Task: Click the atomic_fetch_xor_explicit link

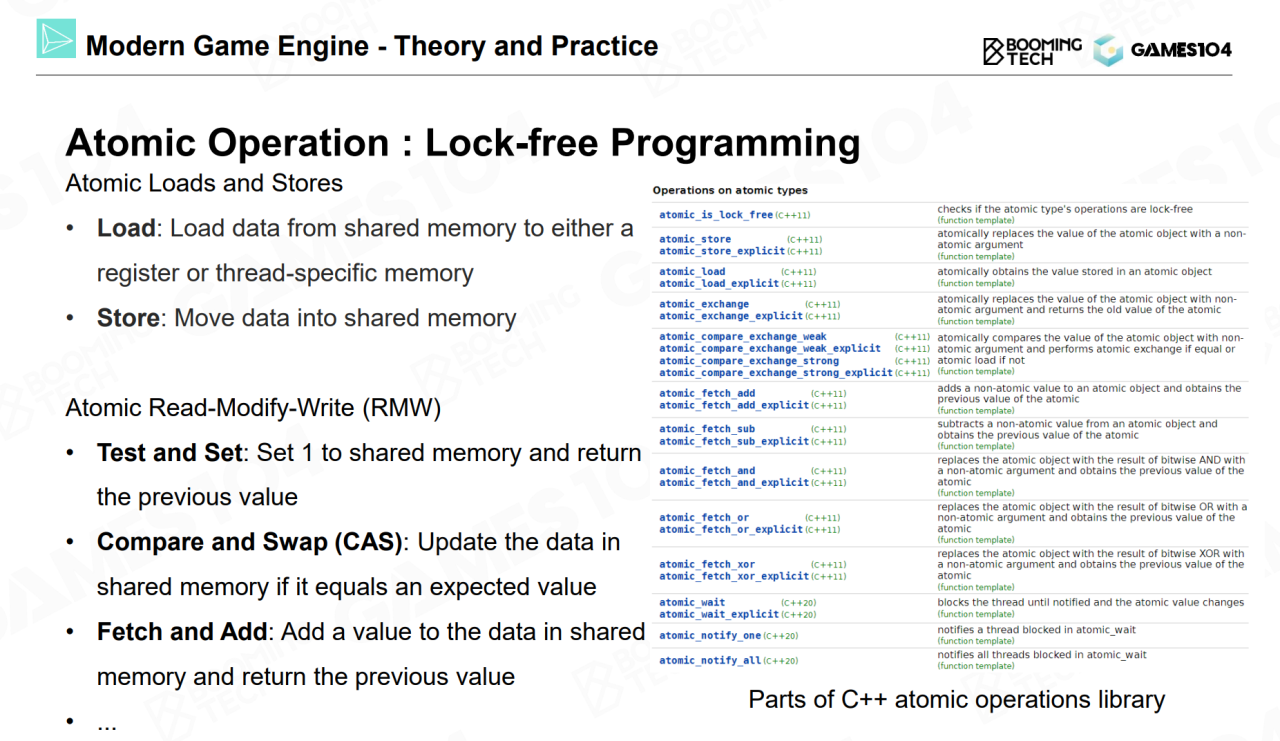Action: (x=733, y=577)
